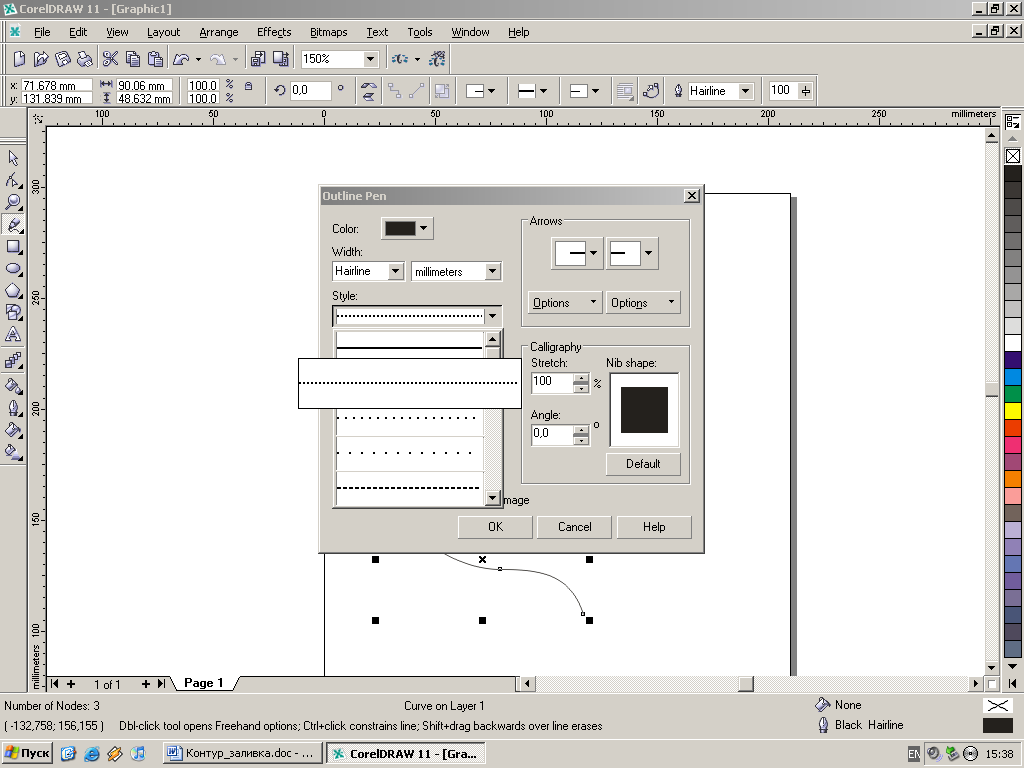Click the Import icon
This screenshot has height=768, width=1024.
coord(258,59)
